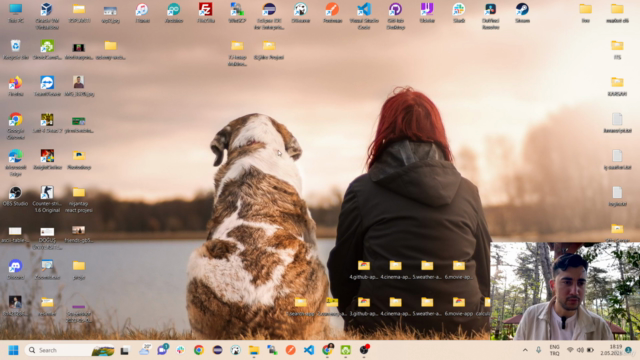Launch Oracle VM VirtualBox from desktop

click(x=47, y=16)
